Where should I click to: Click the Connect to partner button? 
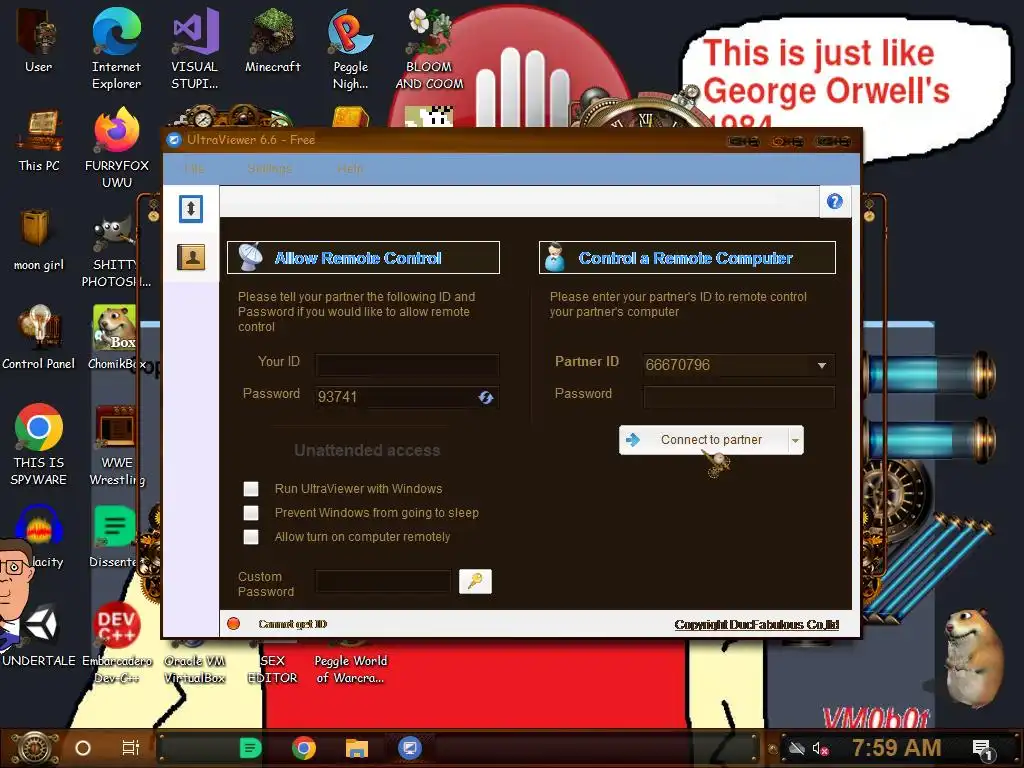704,440
